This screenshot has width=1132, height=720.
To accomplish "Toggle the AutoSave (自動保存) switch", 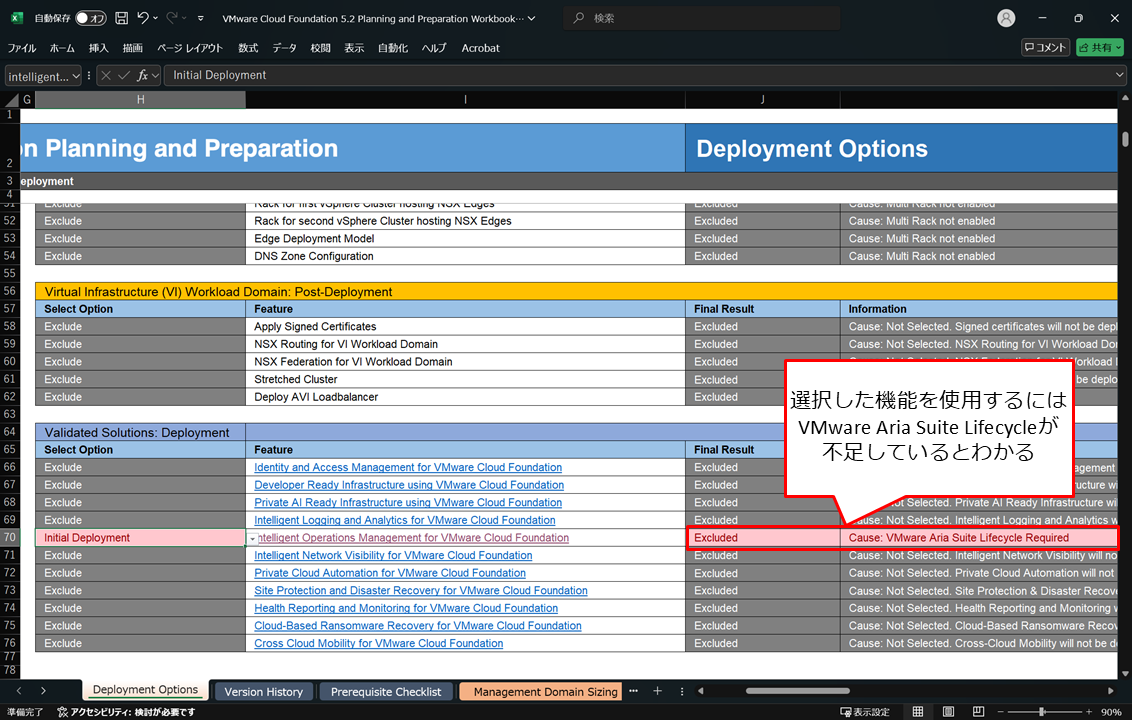I will [x=91, y=18].
